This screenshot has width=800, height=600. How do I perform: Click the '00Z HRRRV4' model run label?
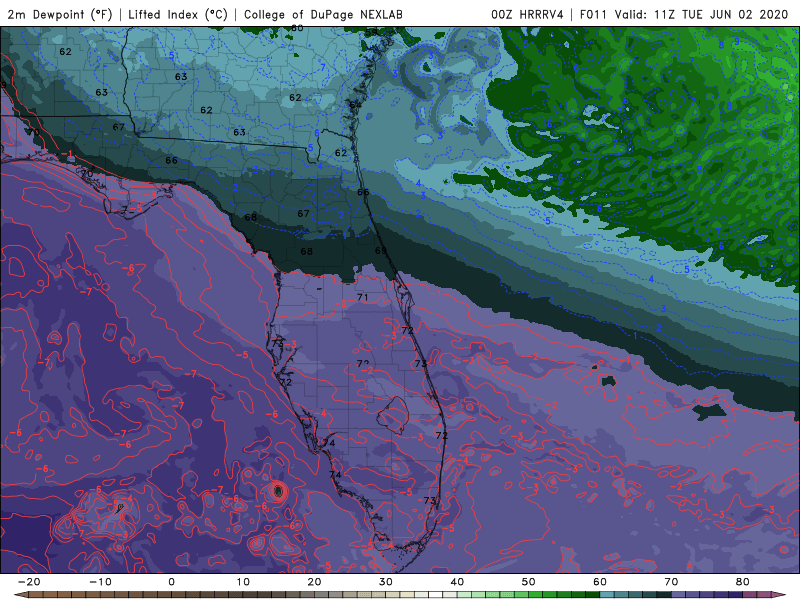[x=527, y=14]
